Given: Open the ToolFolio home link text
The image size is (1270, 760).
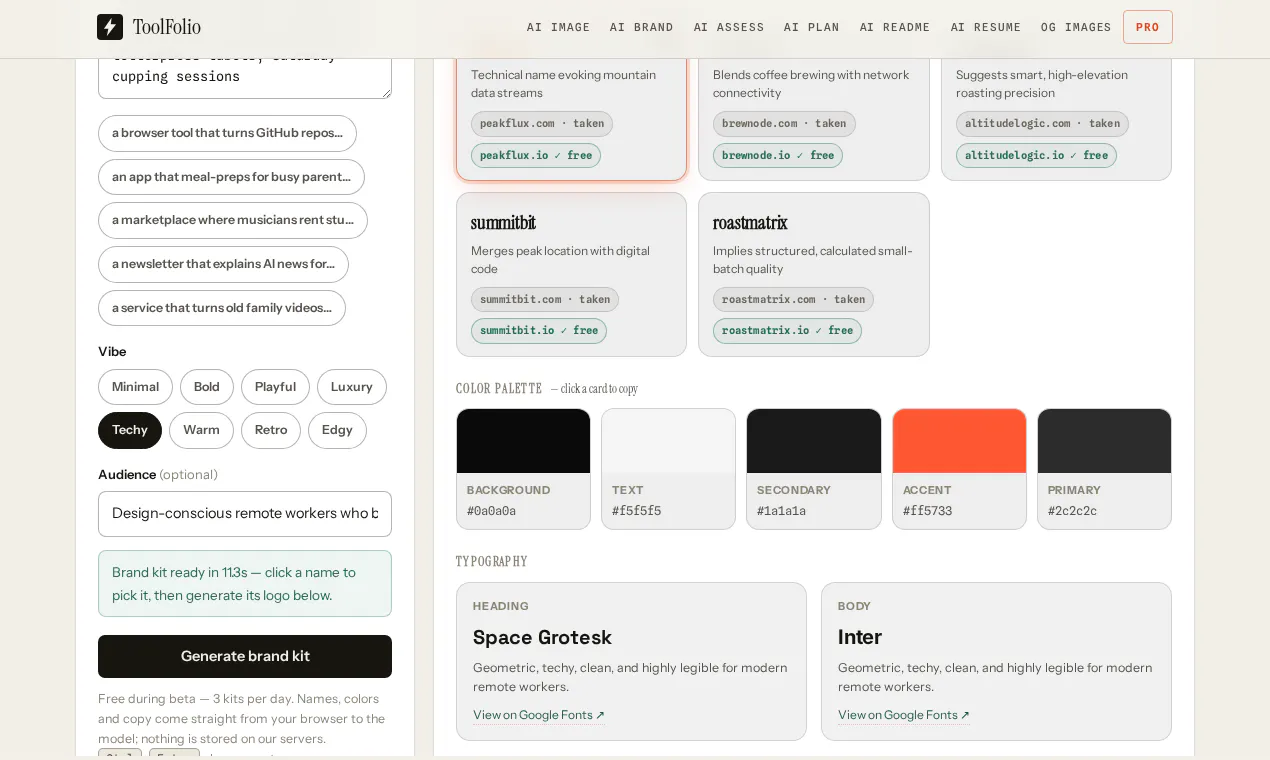Looking at the screenshot, I should pyautogui.click(x=166, y=27).
